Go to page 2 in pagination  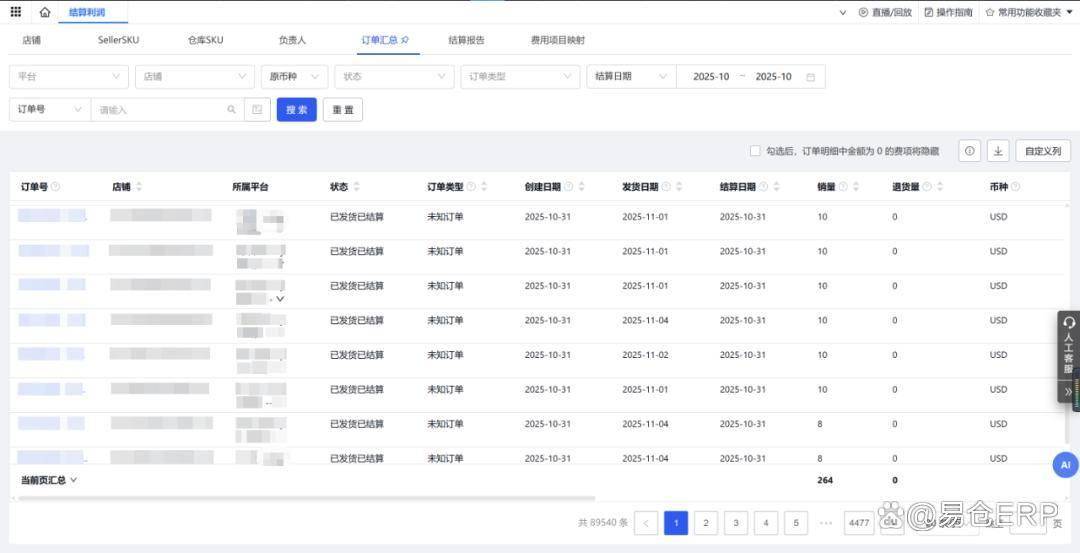point(706,523)
